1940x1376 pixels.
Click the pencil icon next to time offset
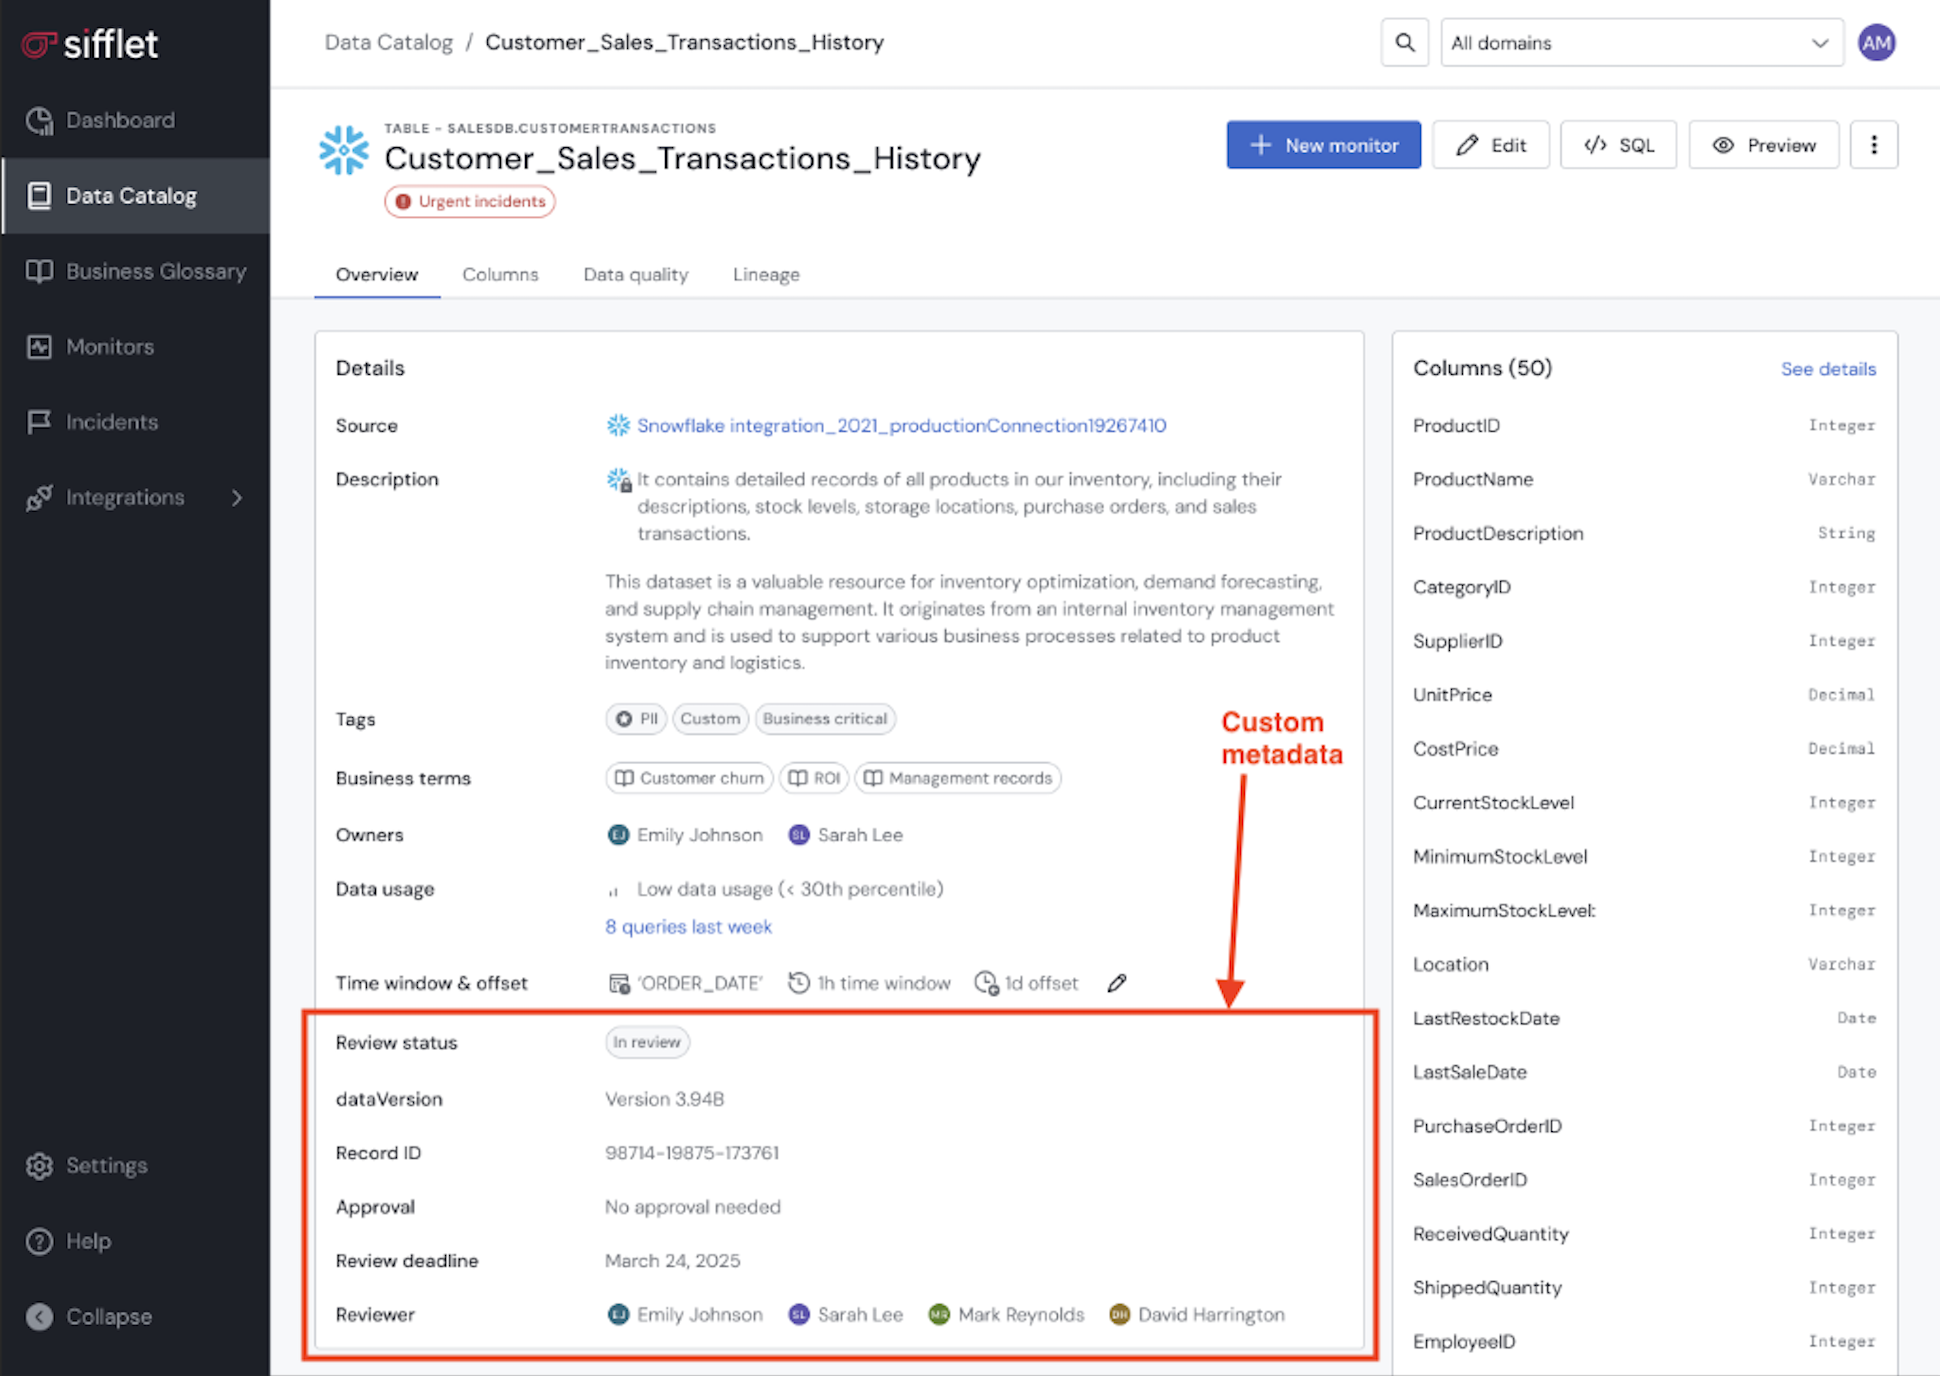pyautogui.click(x=1117, y=983)
